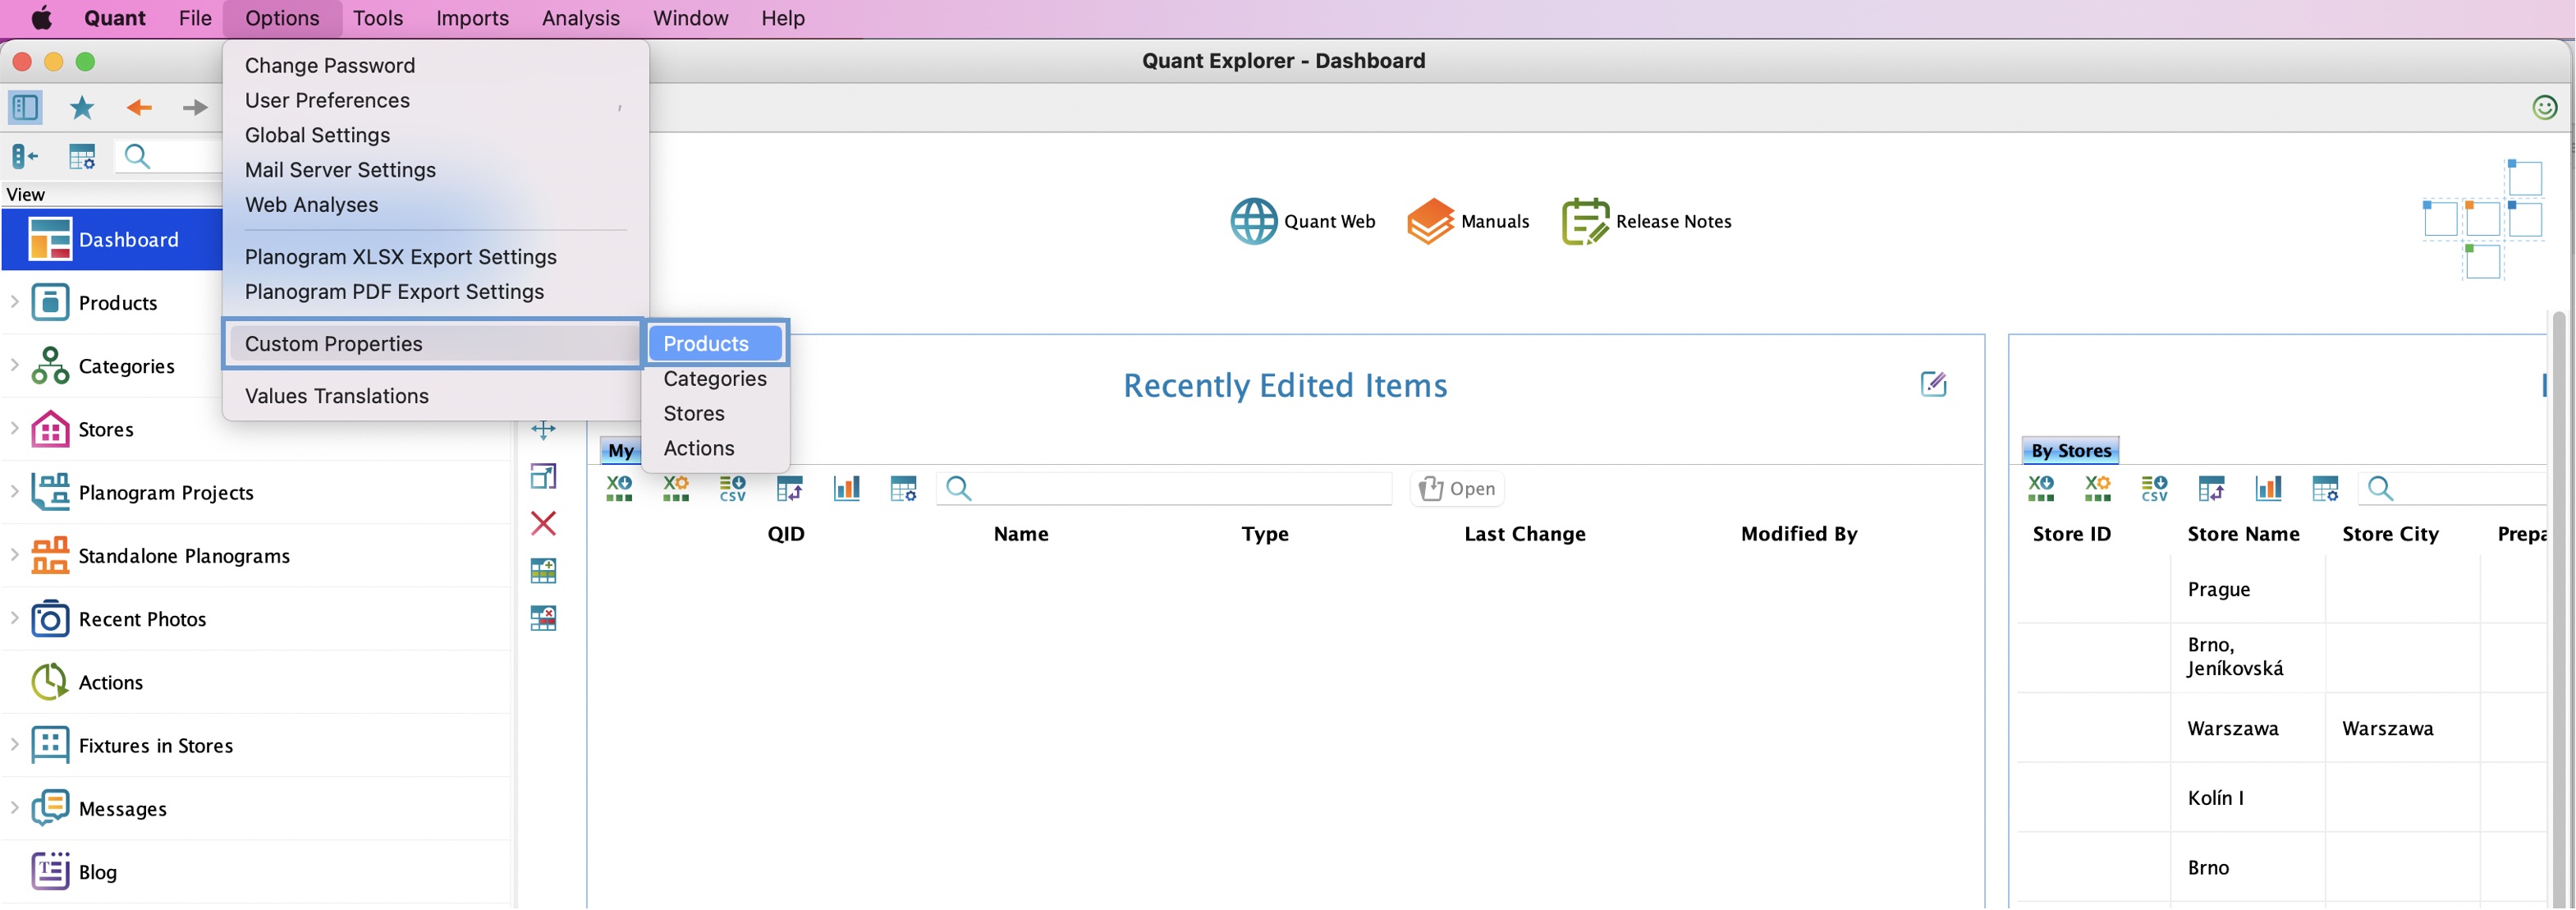The width and height of the screenshot is (2576, 910).
Task: Expand the Recent Photos tree node
Action: pyautogui.click(x=14, y=618)
